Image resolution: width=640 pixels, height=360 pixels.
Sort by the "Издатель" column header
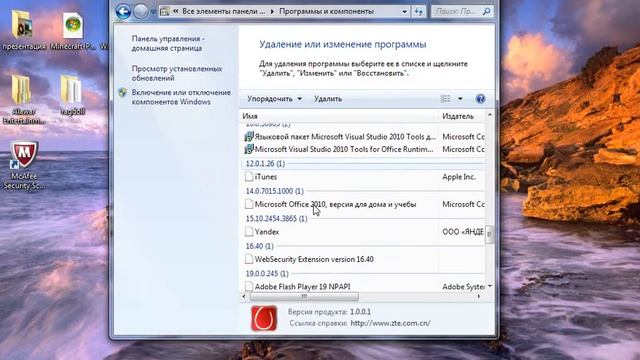point(462,116)
